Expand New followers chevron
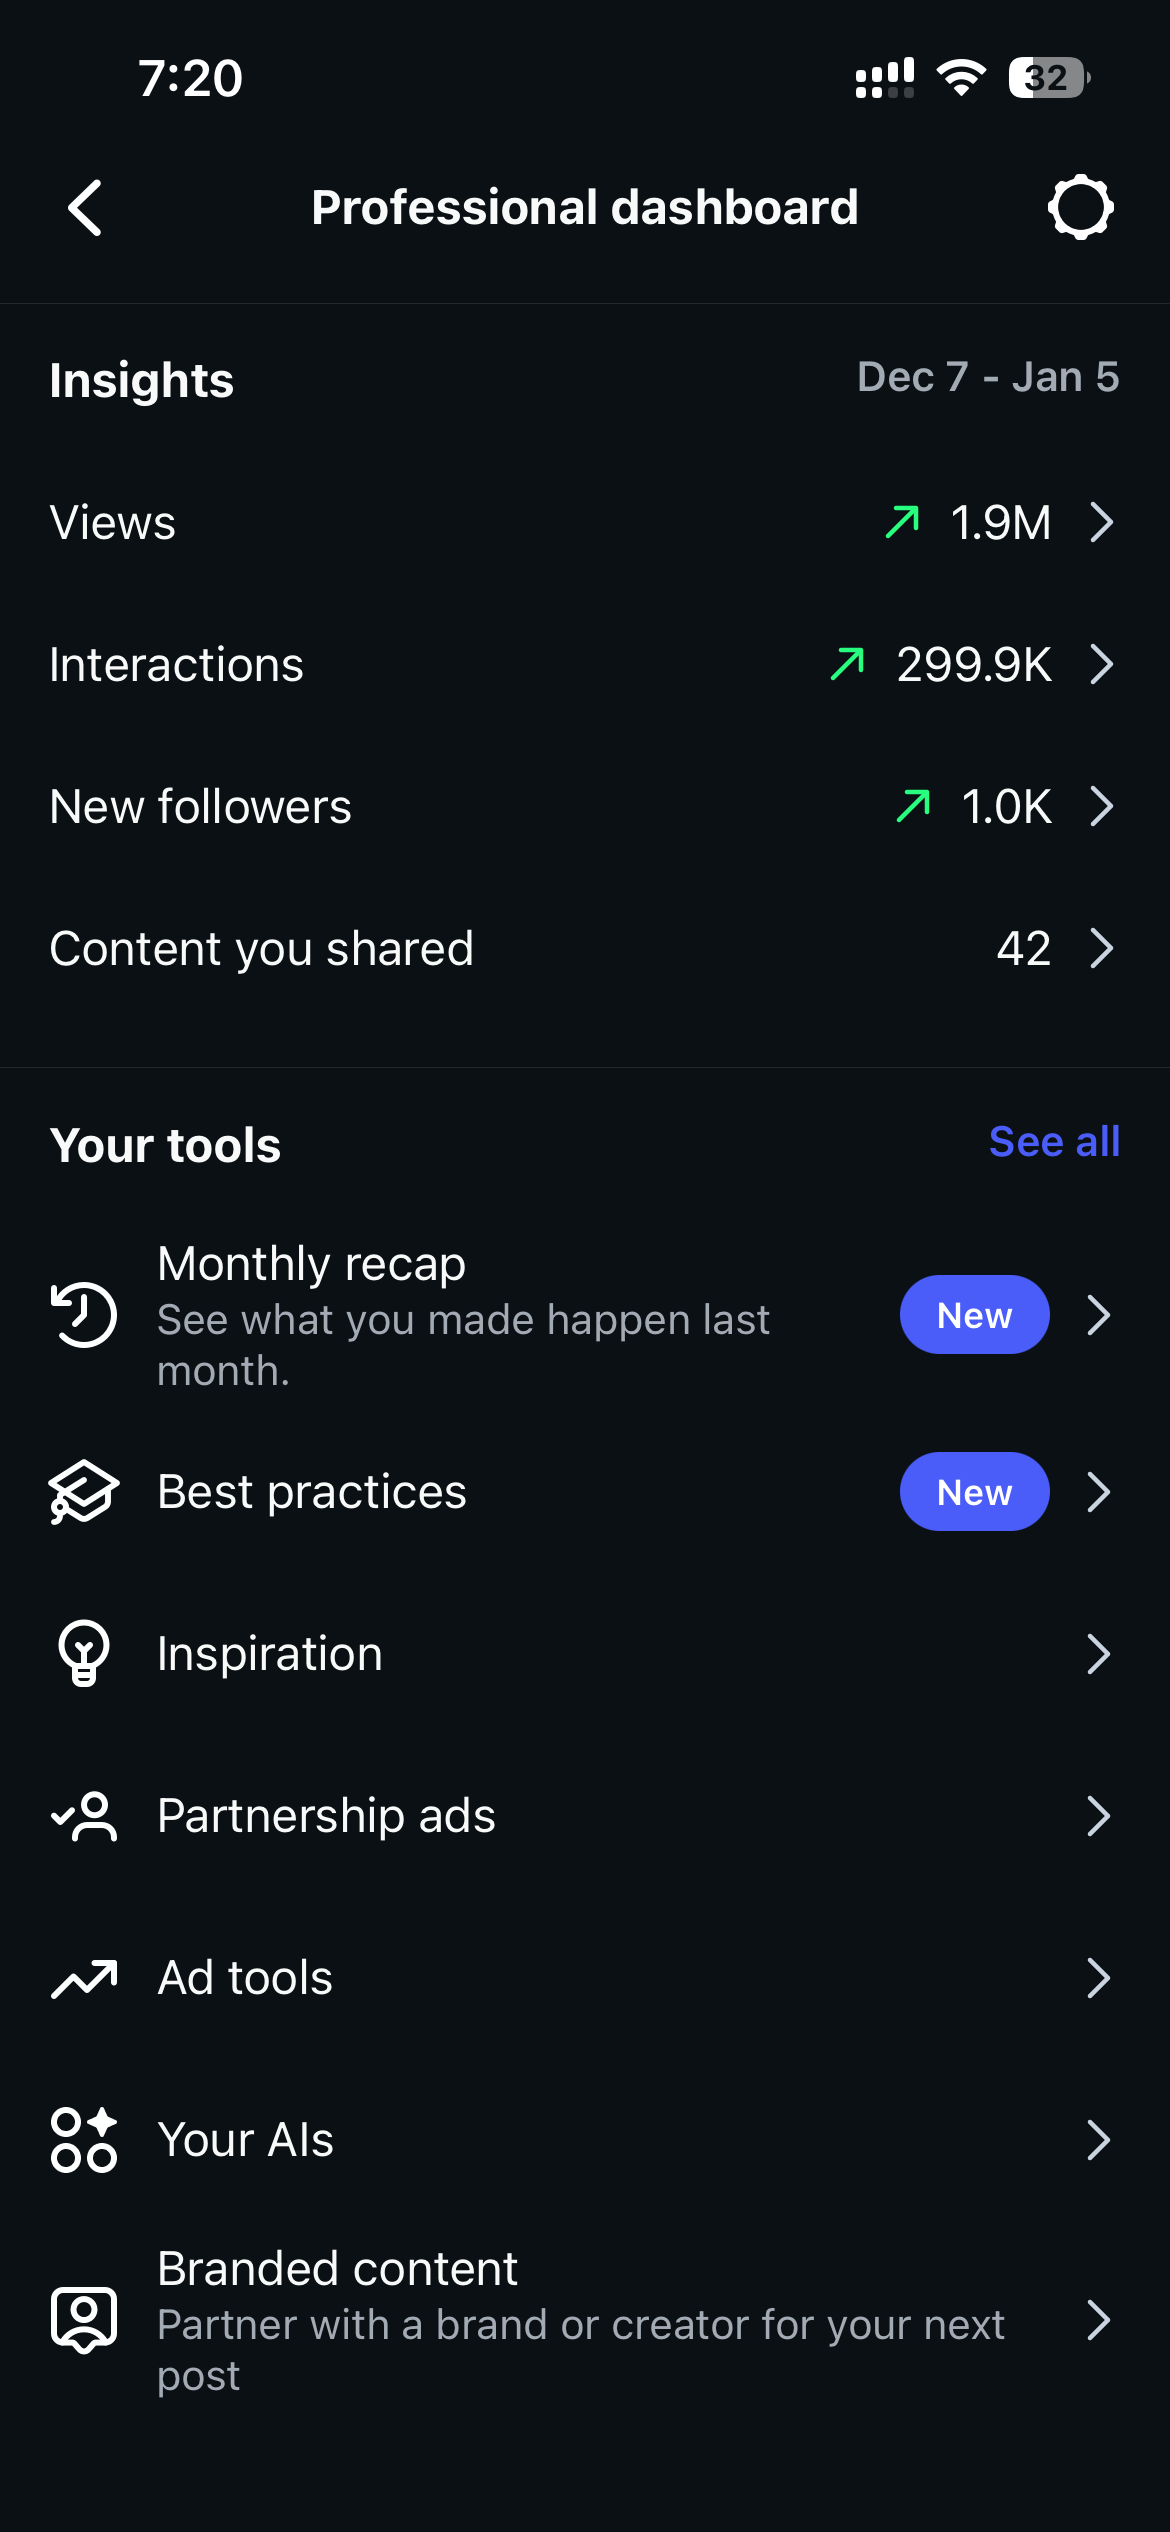The height and width of the screenshot is (2532, 1170). tap(1101, 806)
